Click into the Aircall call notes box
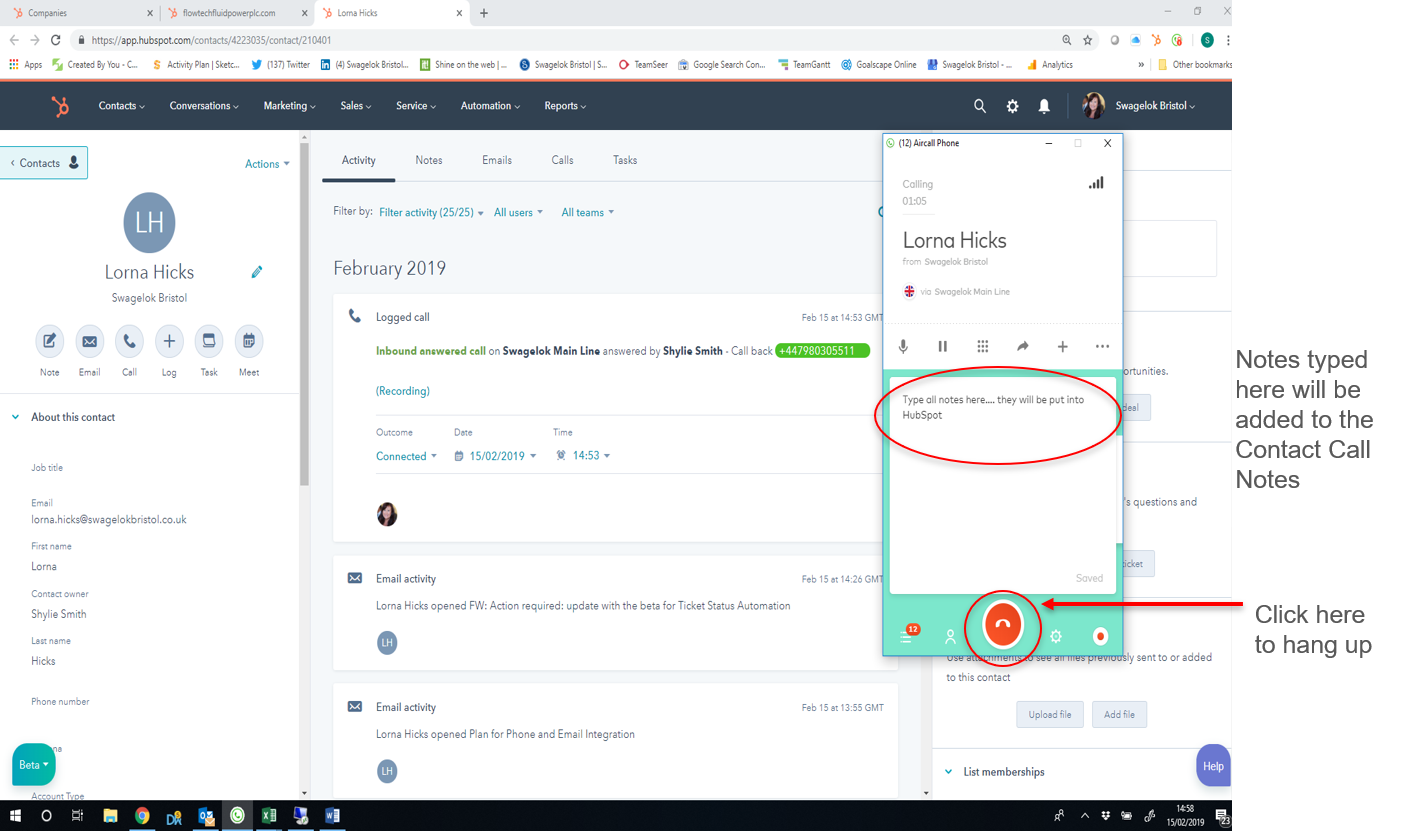 click(x=1002, y=484)
